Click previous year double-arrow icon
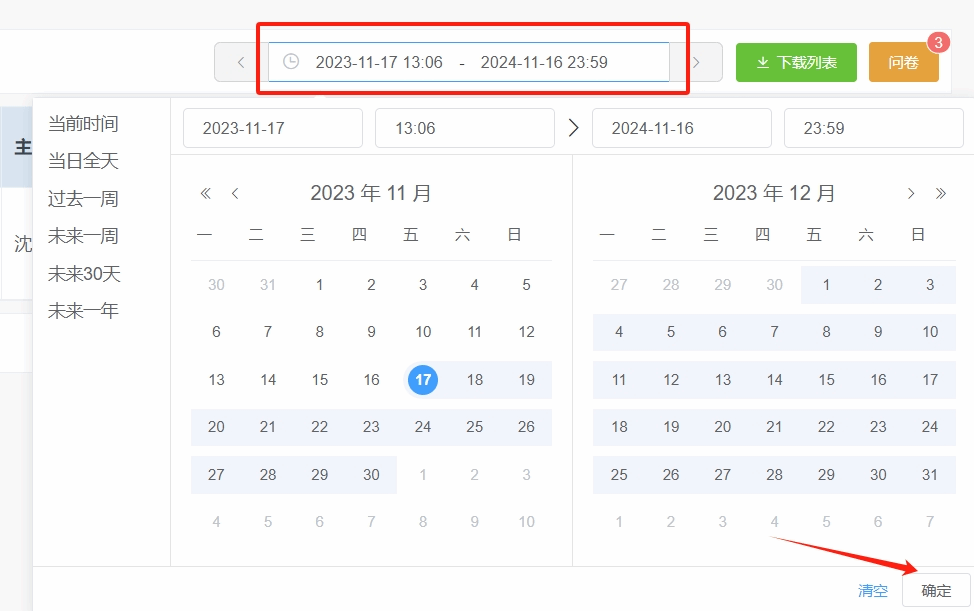 click(x=206, y=193)
